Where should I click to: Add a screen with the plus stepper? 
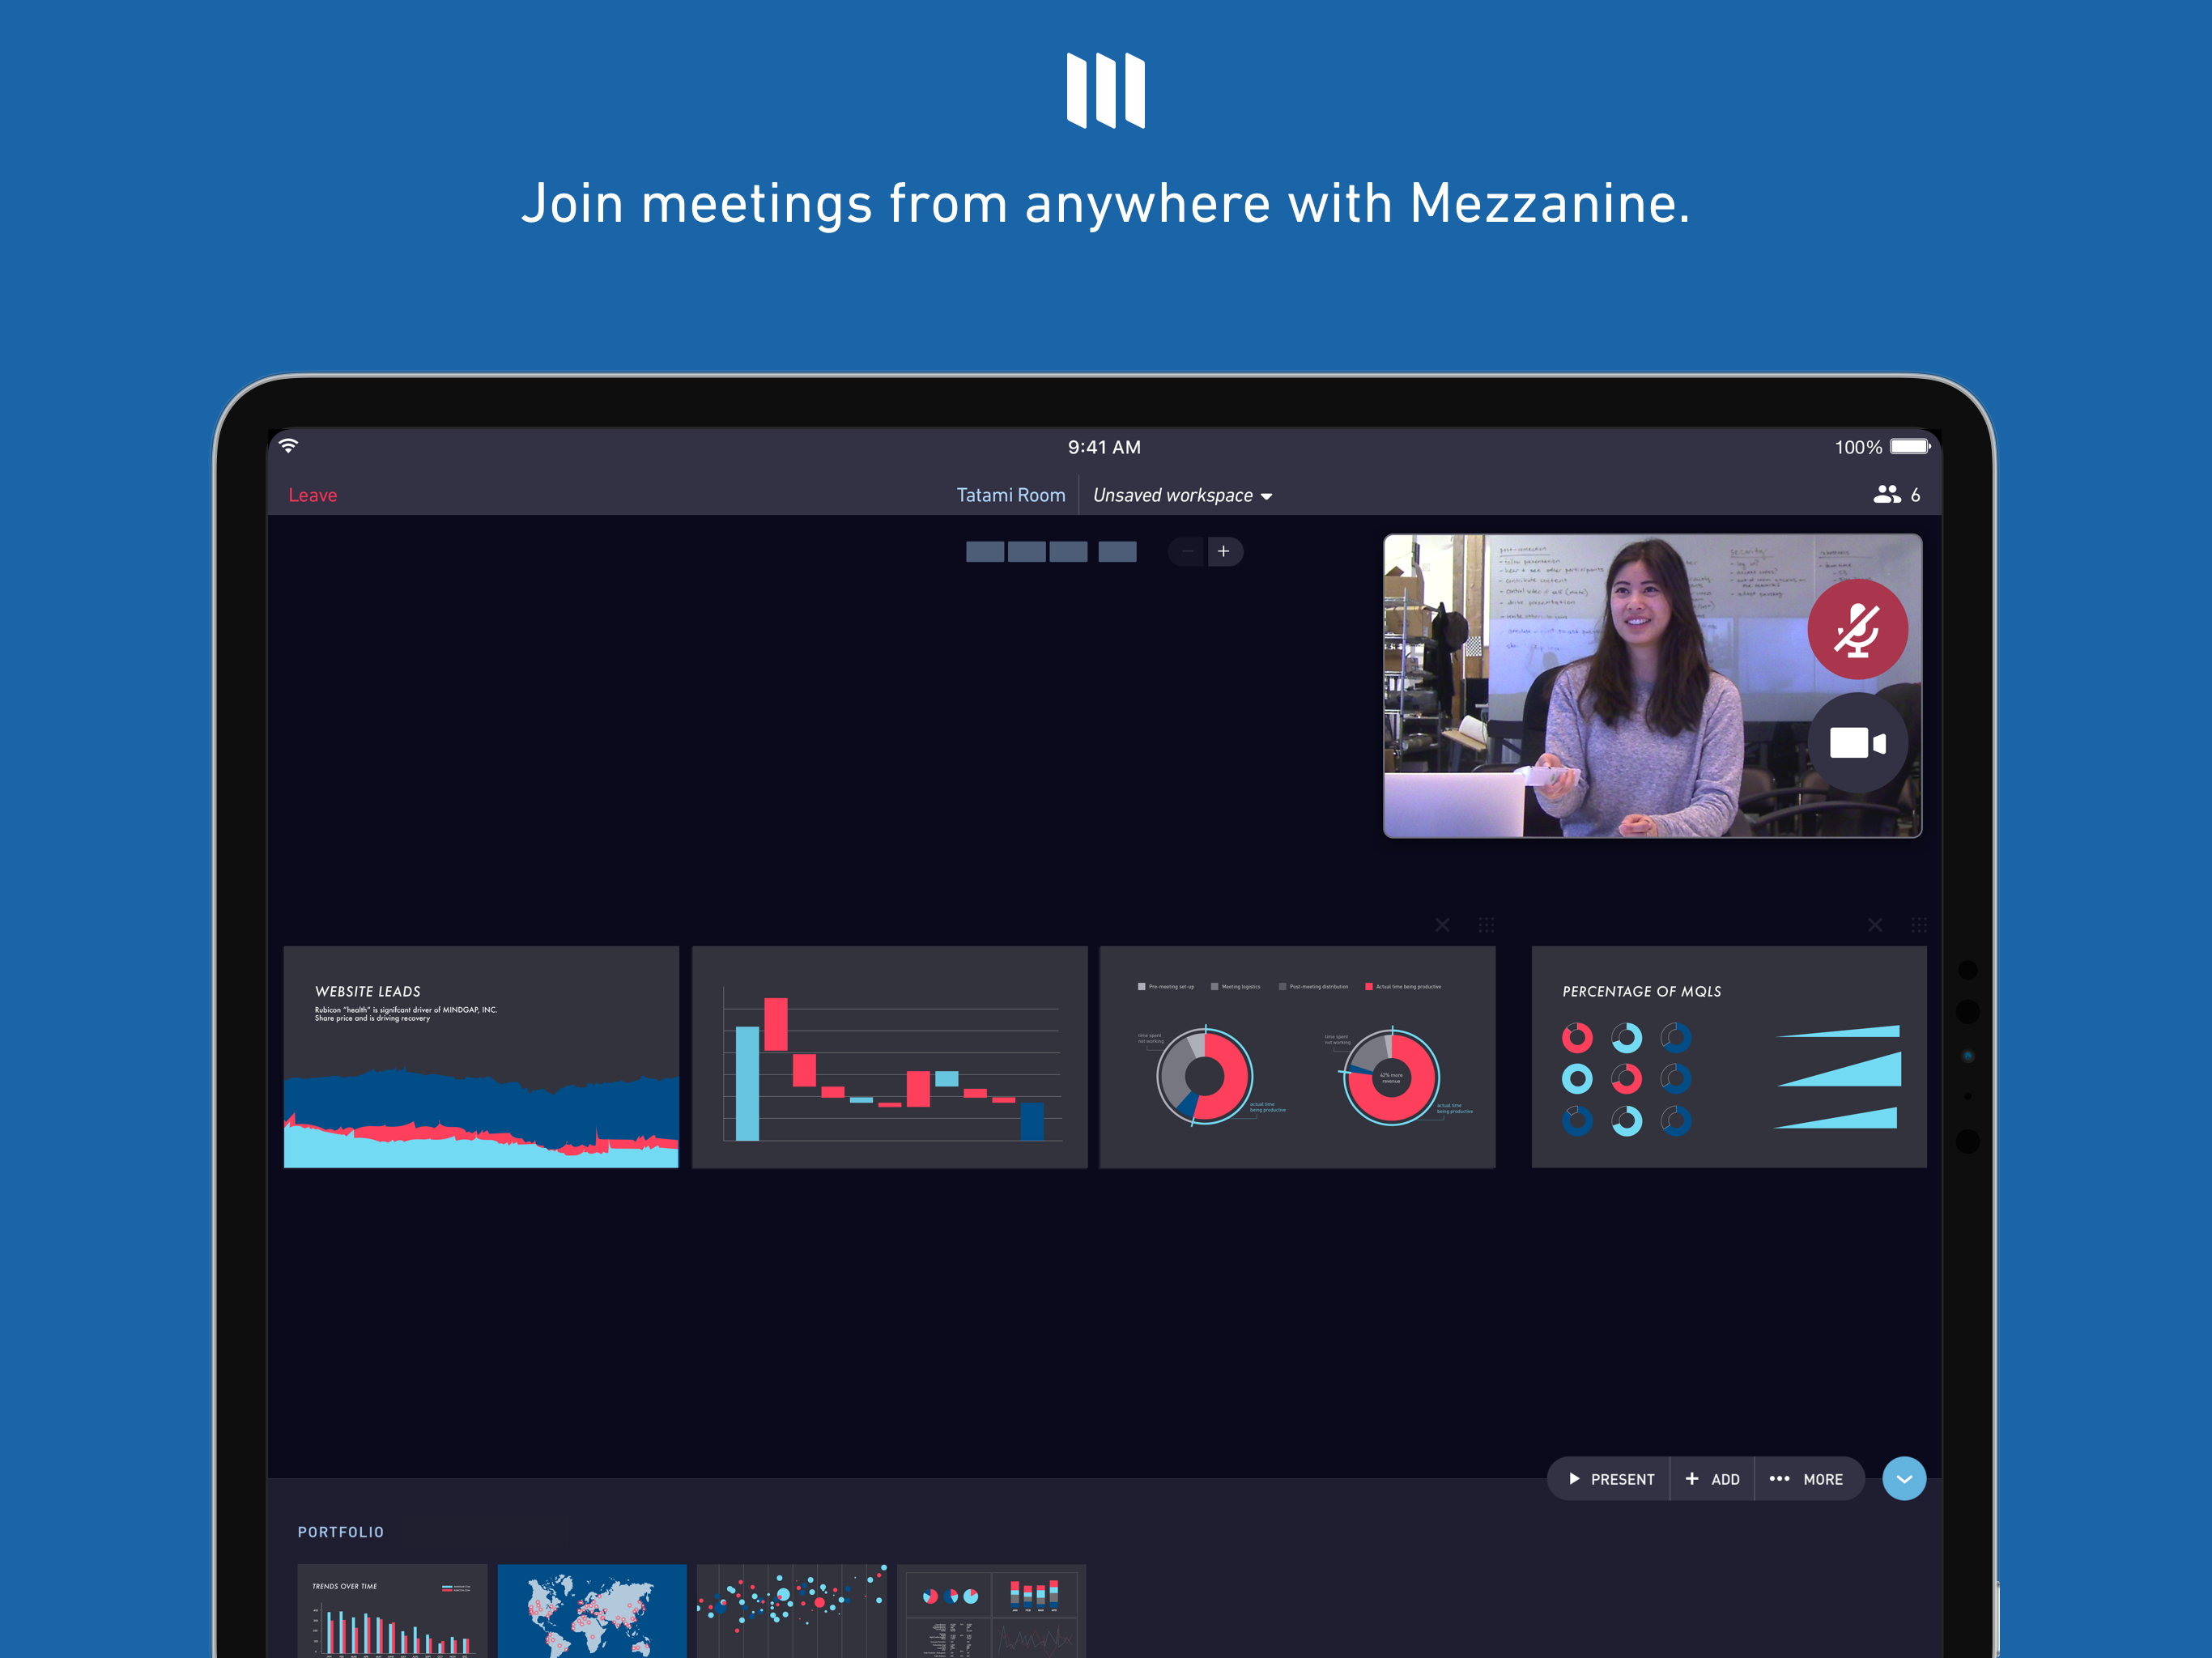[x=1223, y=551]
